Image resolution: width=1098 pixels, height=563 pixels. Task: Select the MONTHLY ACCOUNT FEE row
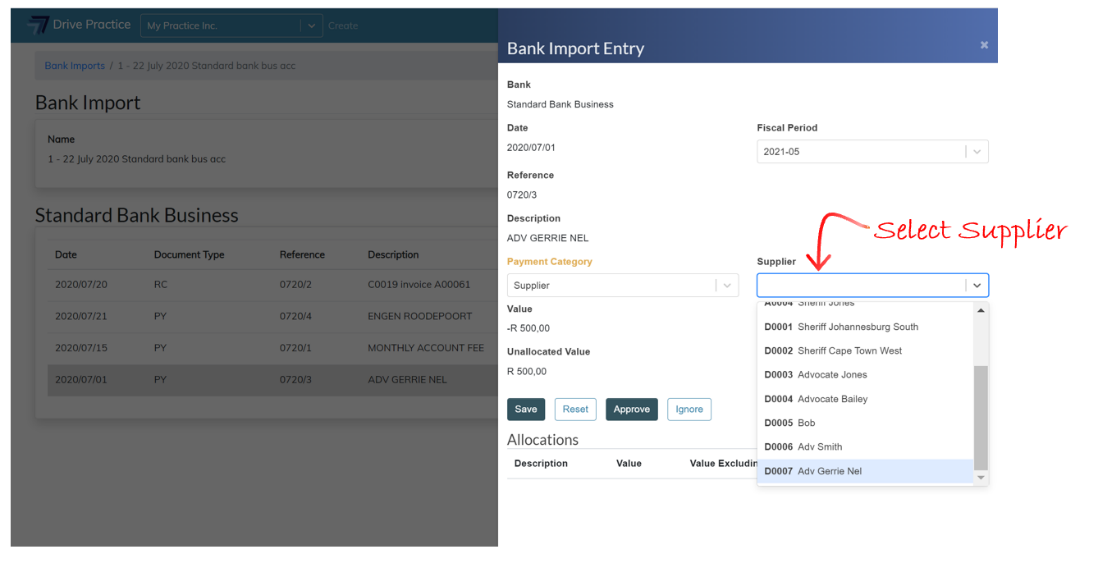272,348
